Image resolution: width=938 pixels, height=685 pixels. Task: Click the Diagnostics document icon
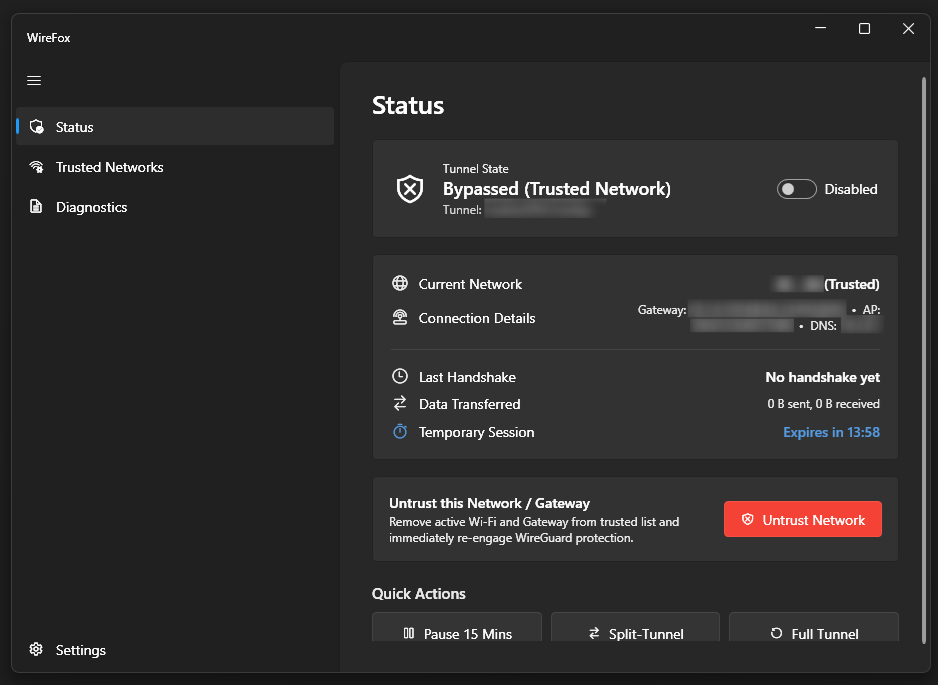coord(36,206)
